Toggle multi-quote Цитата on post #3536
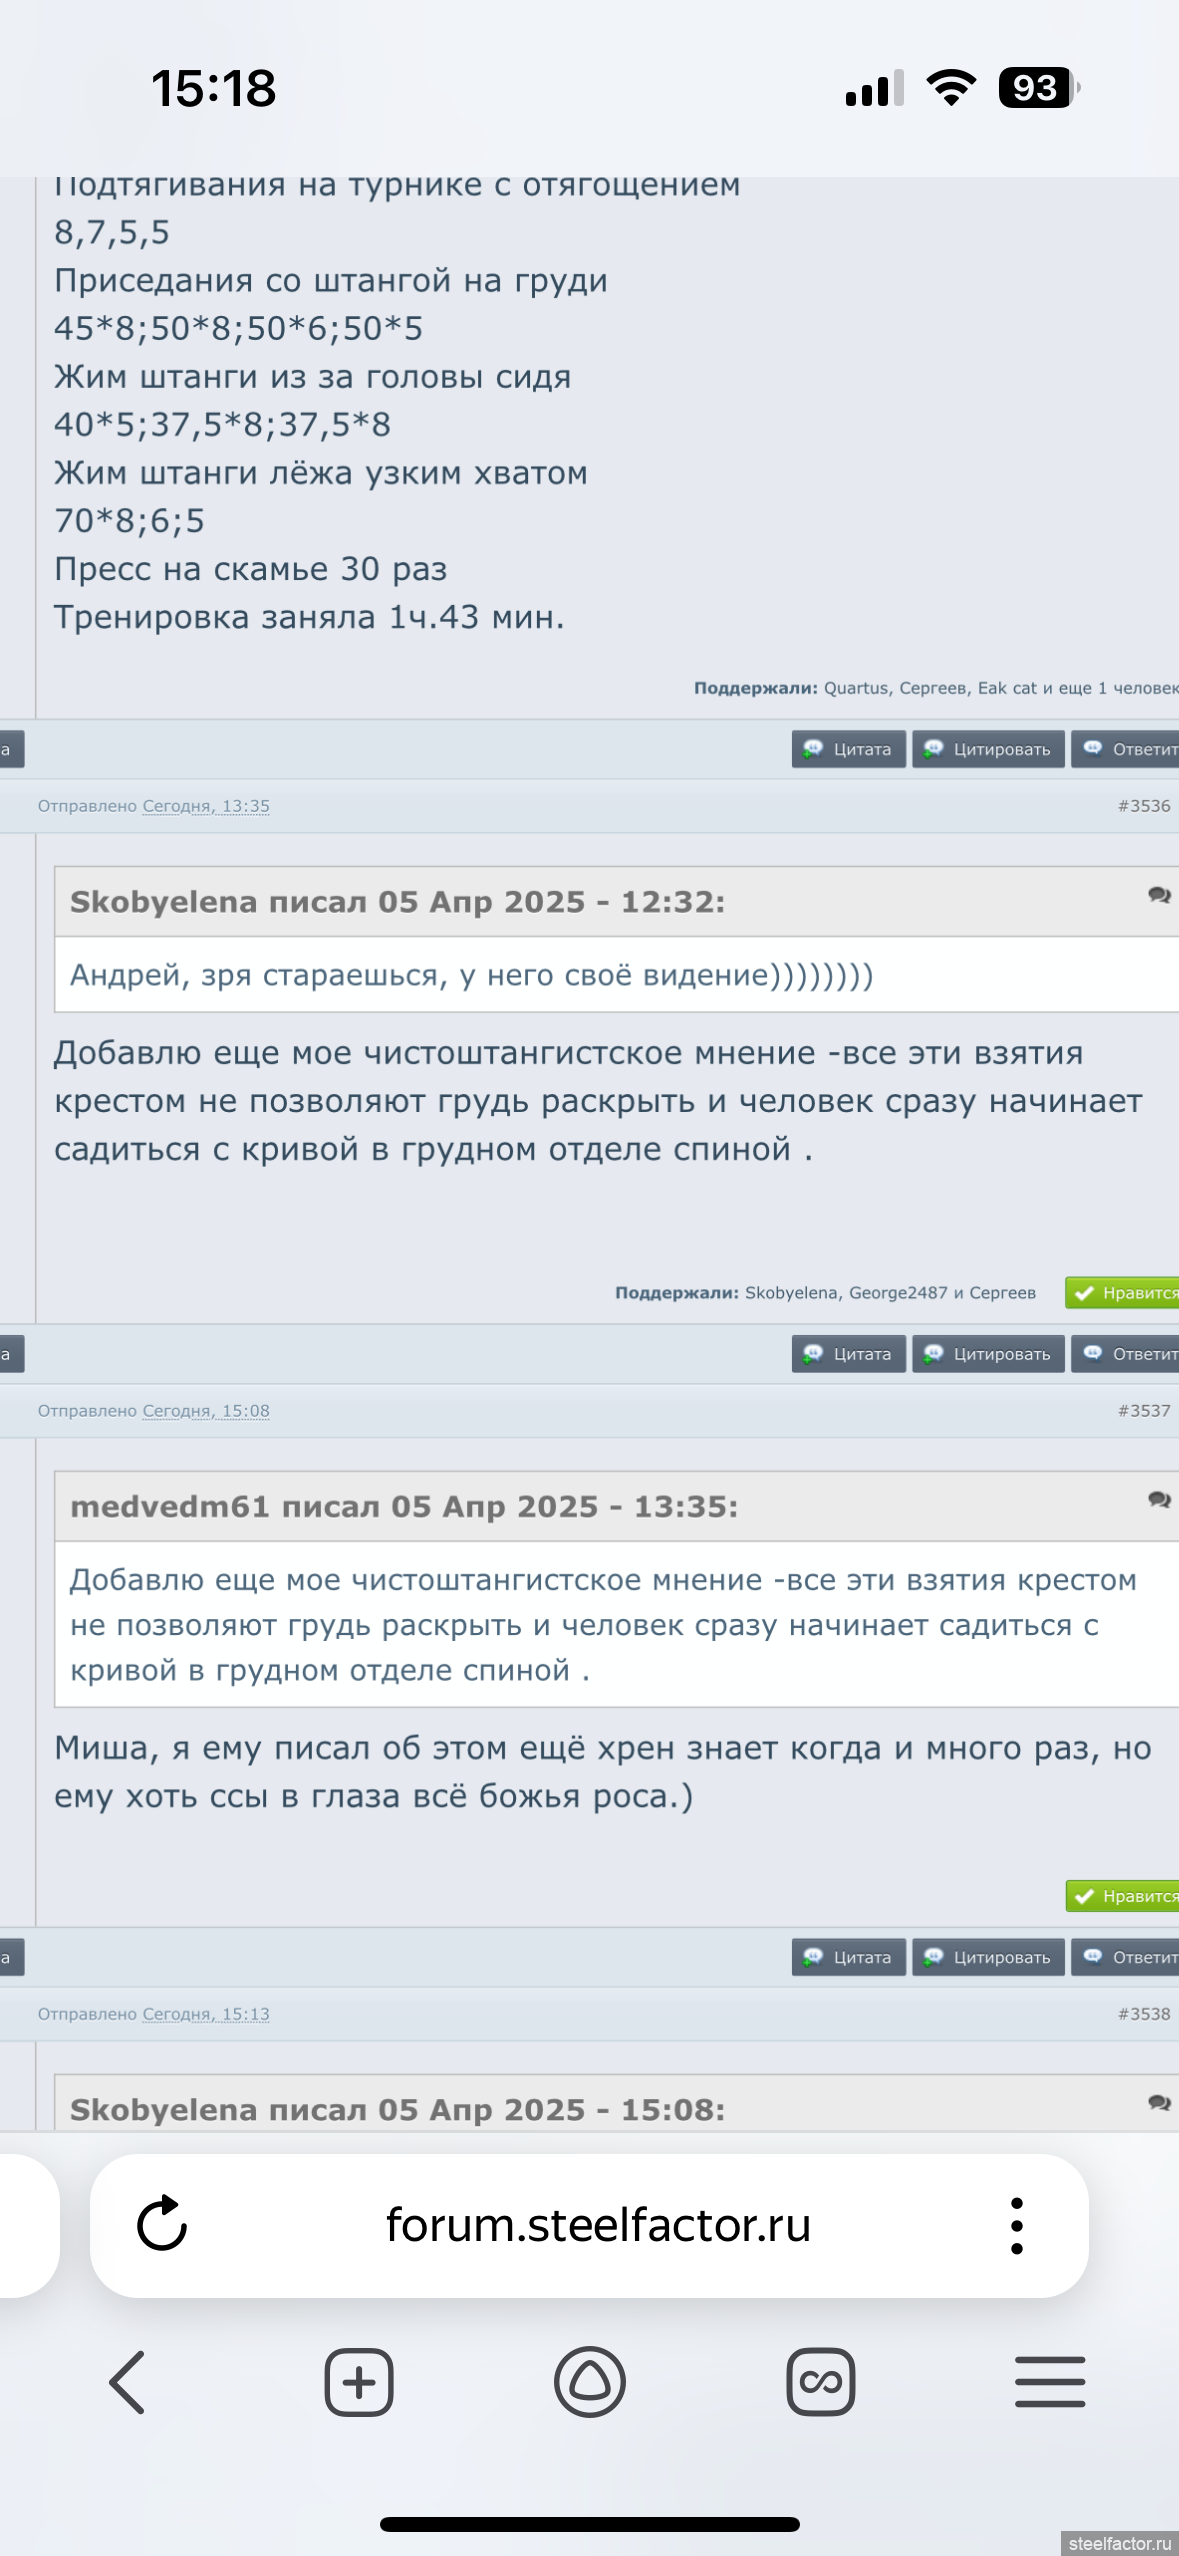The image size is (1179, 2556). point(848,1354)
